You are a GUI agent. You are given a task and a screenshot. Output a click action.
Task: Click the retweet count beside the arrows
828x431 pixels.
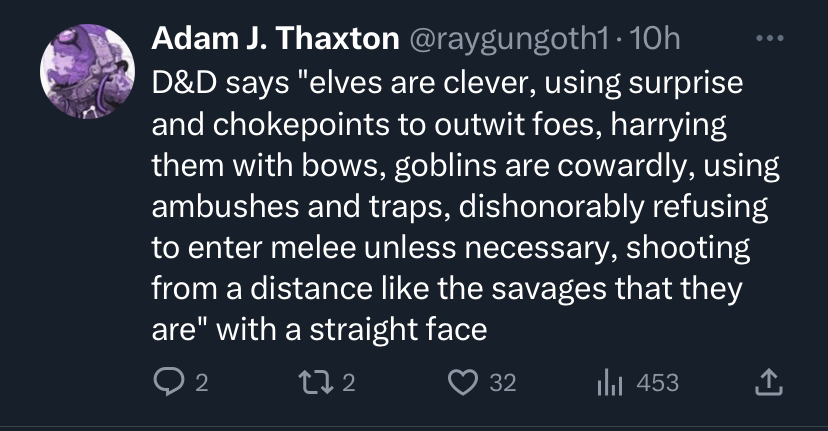coord(348,382)
